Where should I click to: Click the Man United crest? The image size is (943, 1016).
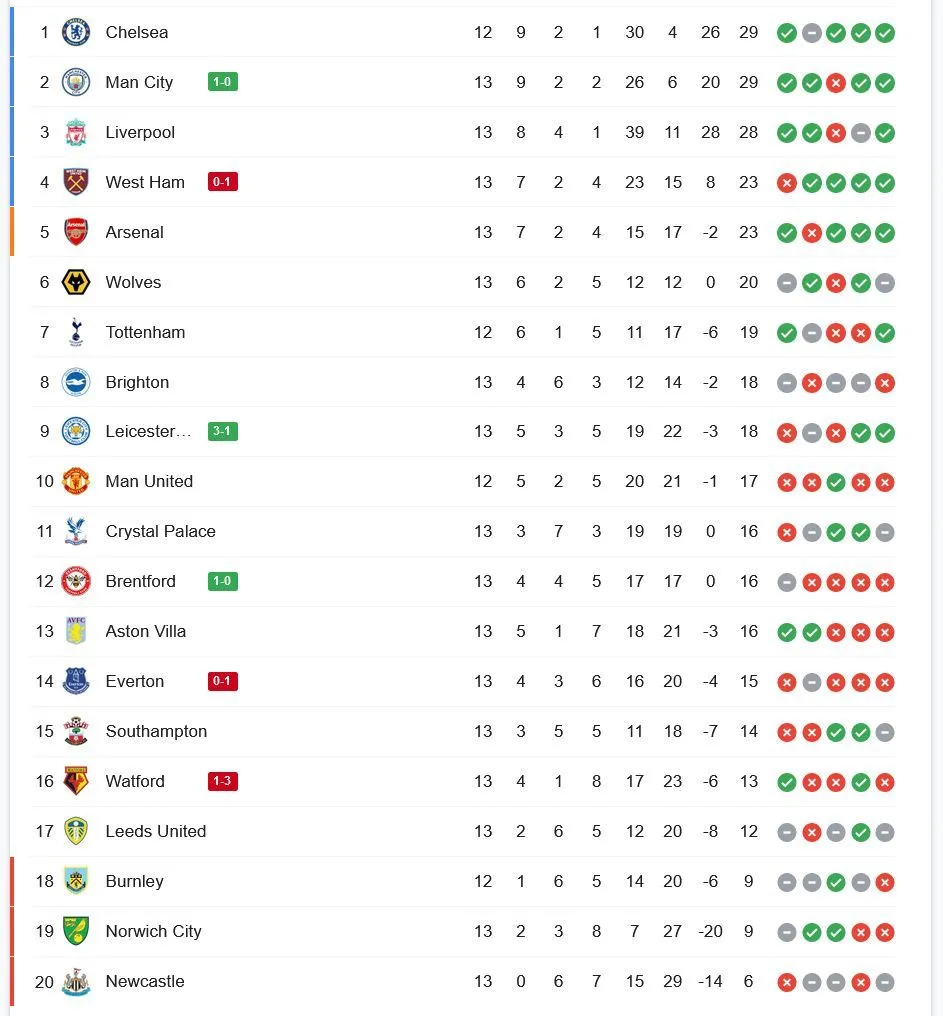pos(76,481)
